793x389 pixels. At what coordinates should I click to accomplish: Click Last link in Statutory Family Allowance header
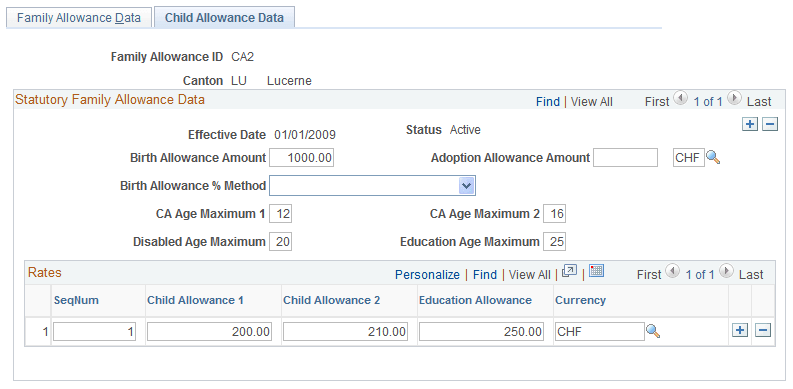tap(759, 102)
